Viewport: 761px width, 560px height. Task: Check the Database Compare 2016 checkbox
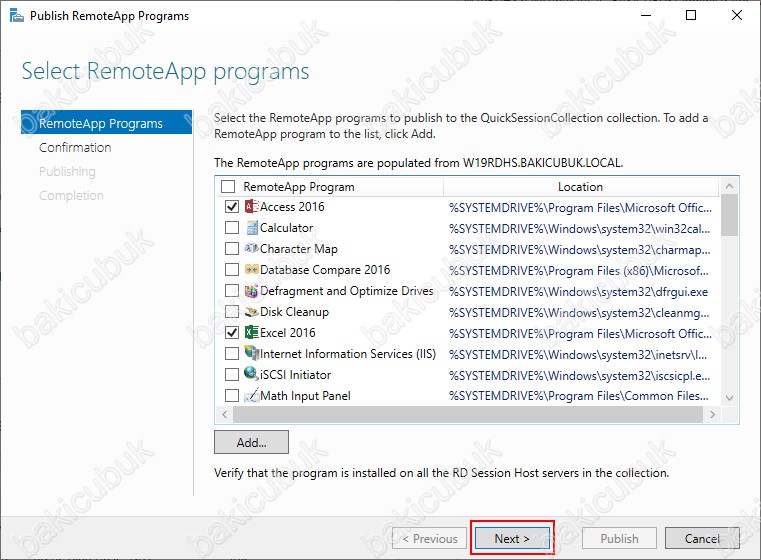coord(232,269)
